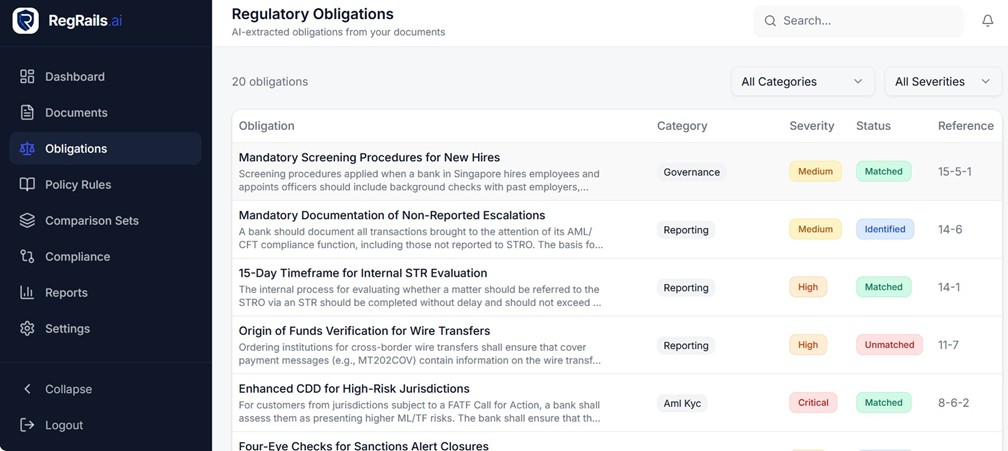This screenshot has height=451, width=1008.
Task: Click the Reference column header
Action: pos(966,126)
